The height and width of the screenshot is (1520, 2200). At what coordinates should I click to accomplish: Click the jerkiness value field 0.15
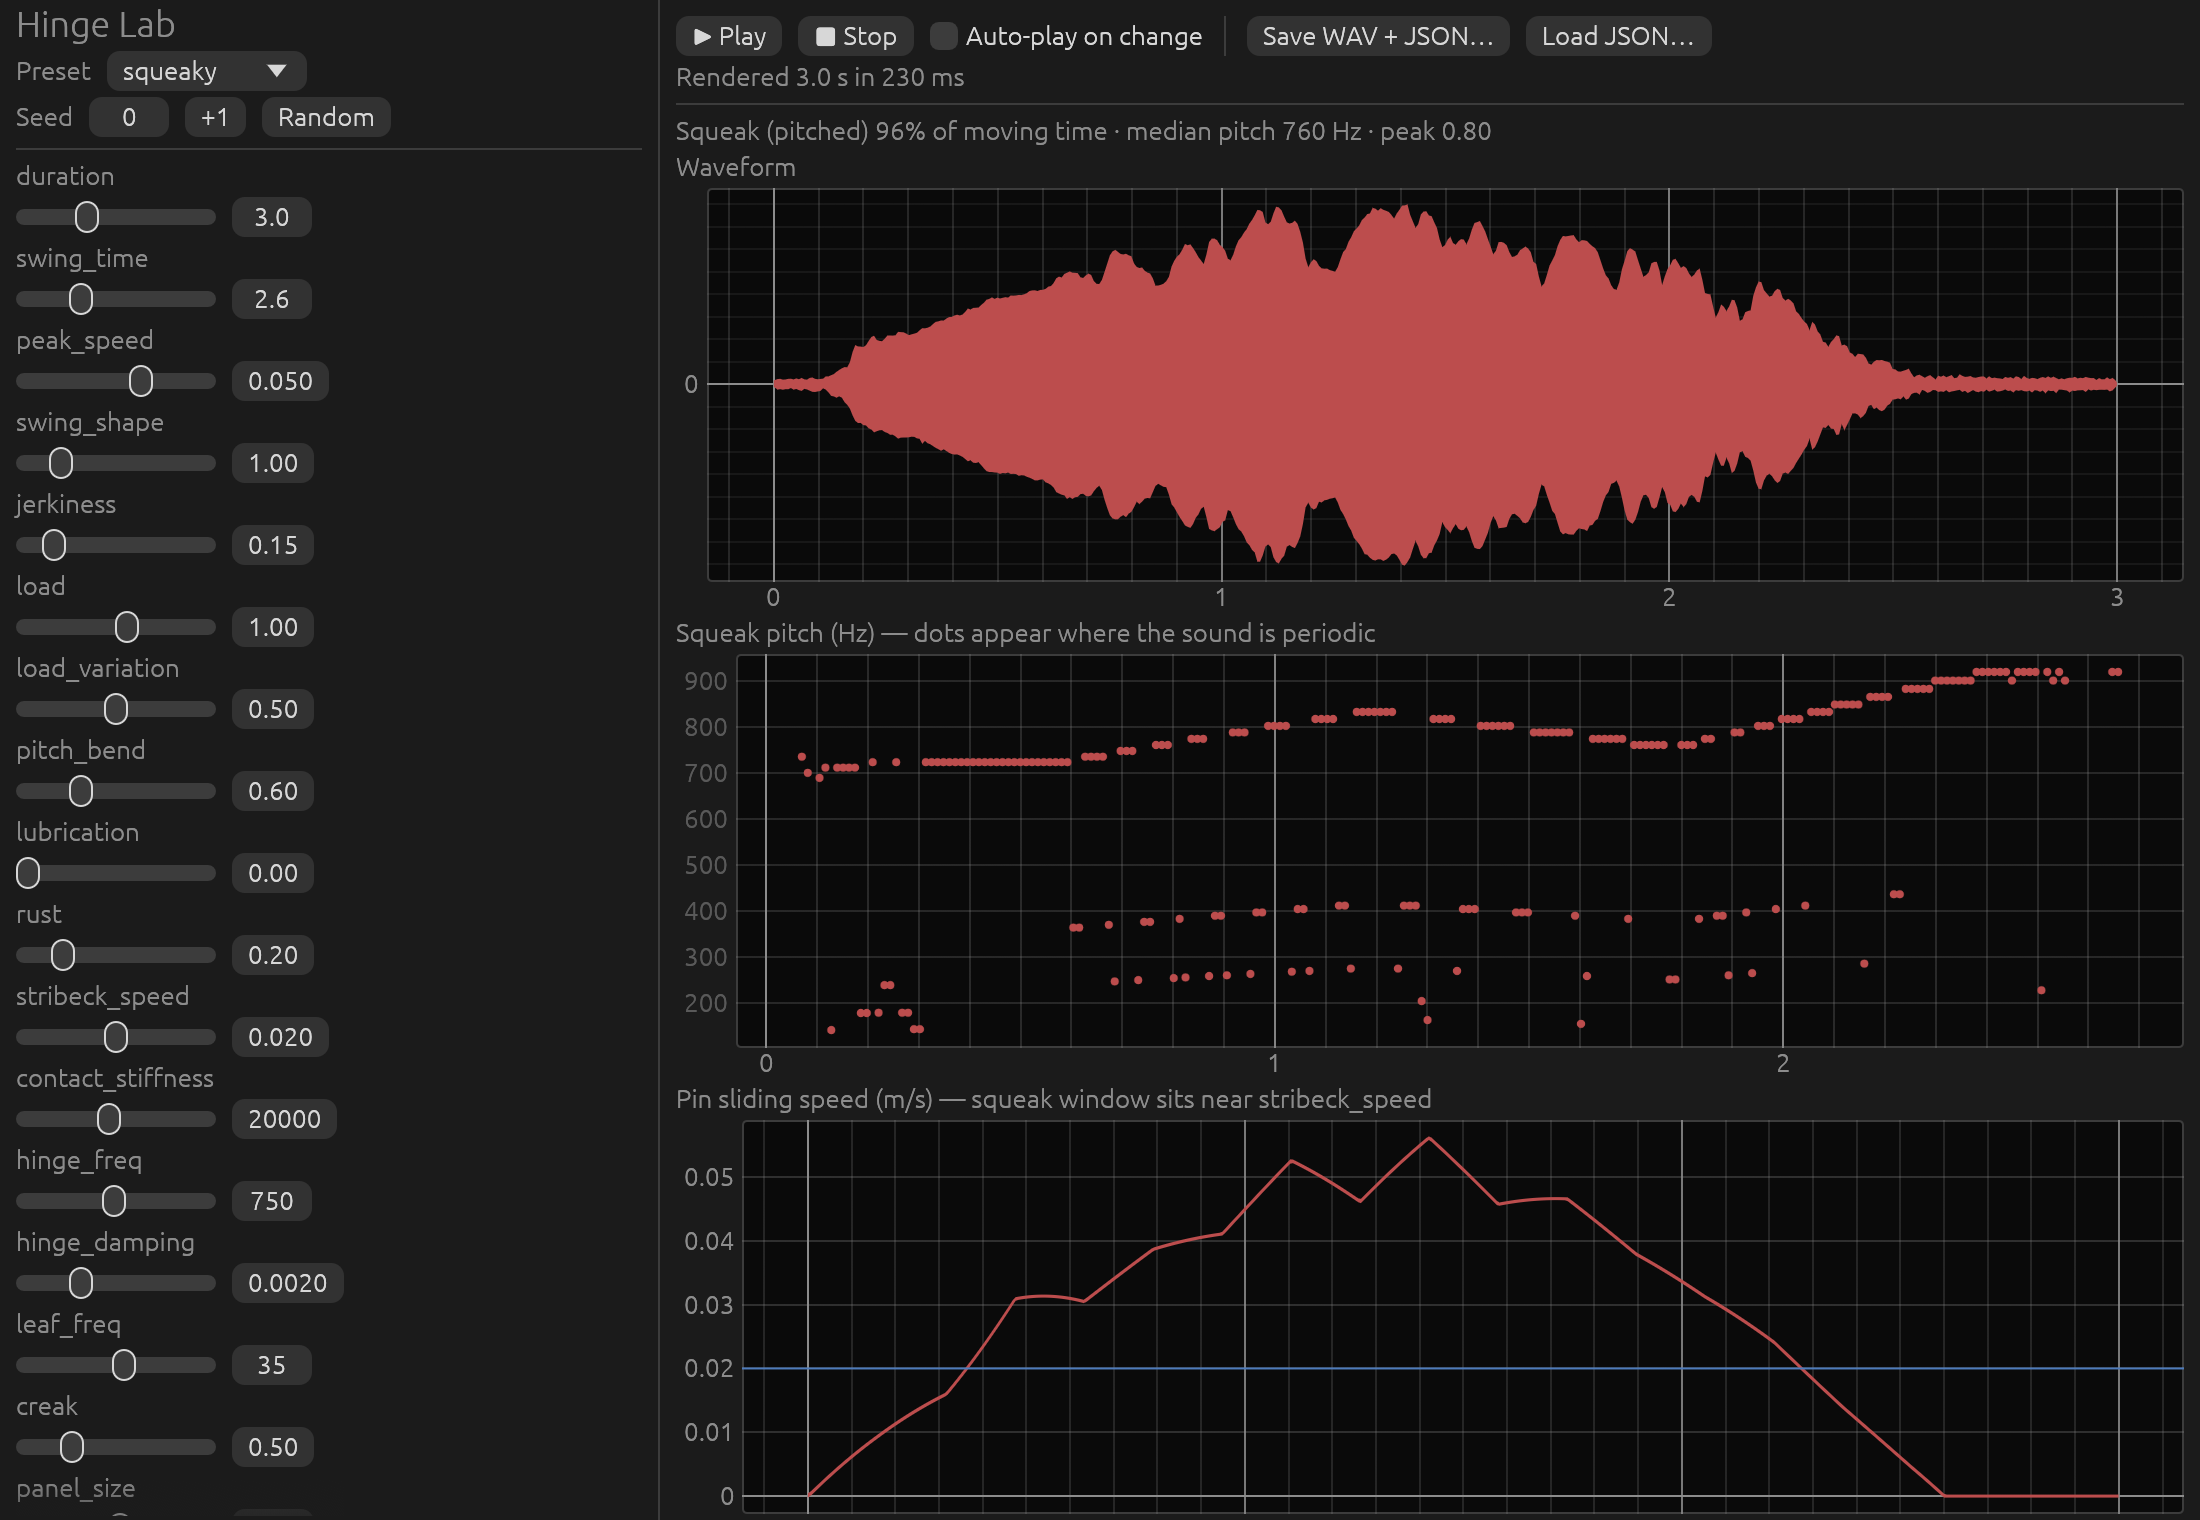coord(273,545)
